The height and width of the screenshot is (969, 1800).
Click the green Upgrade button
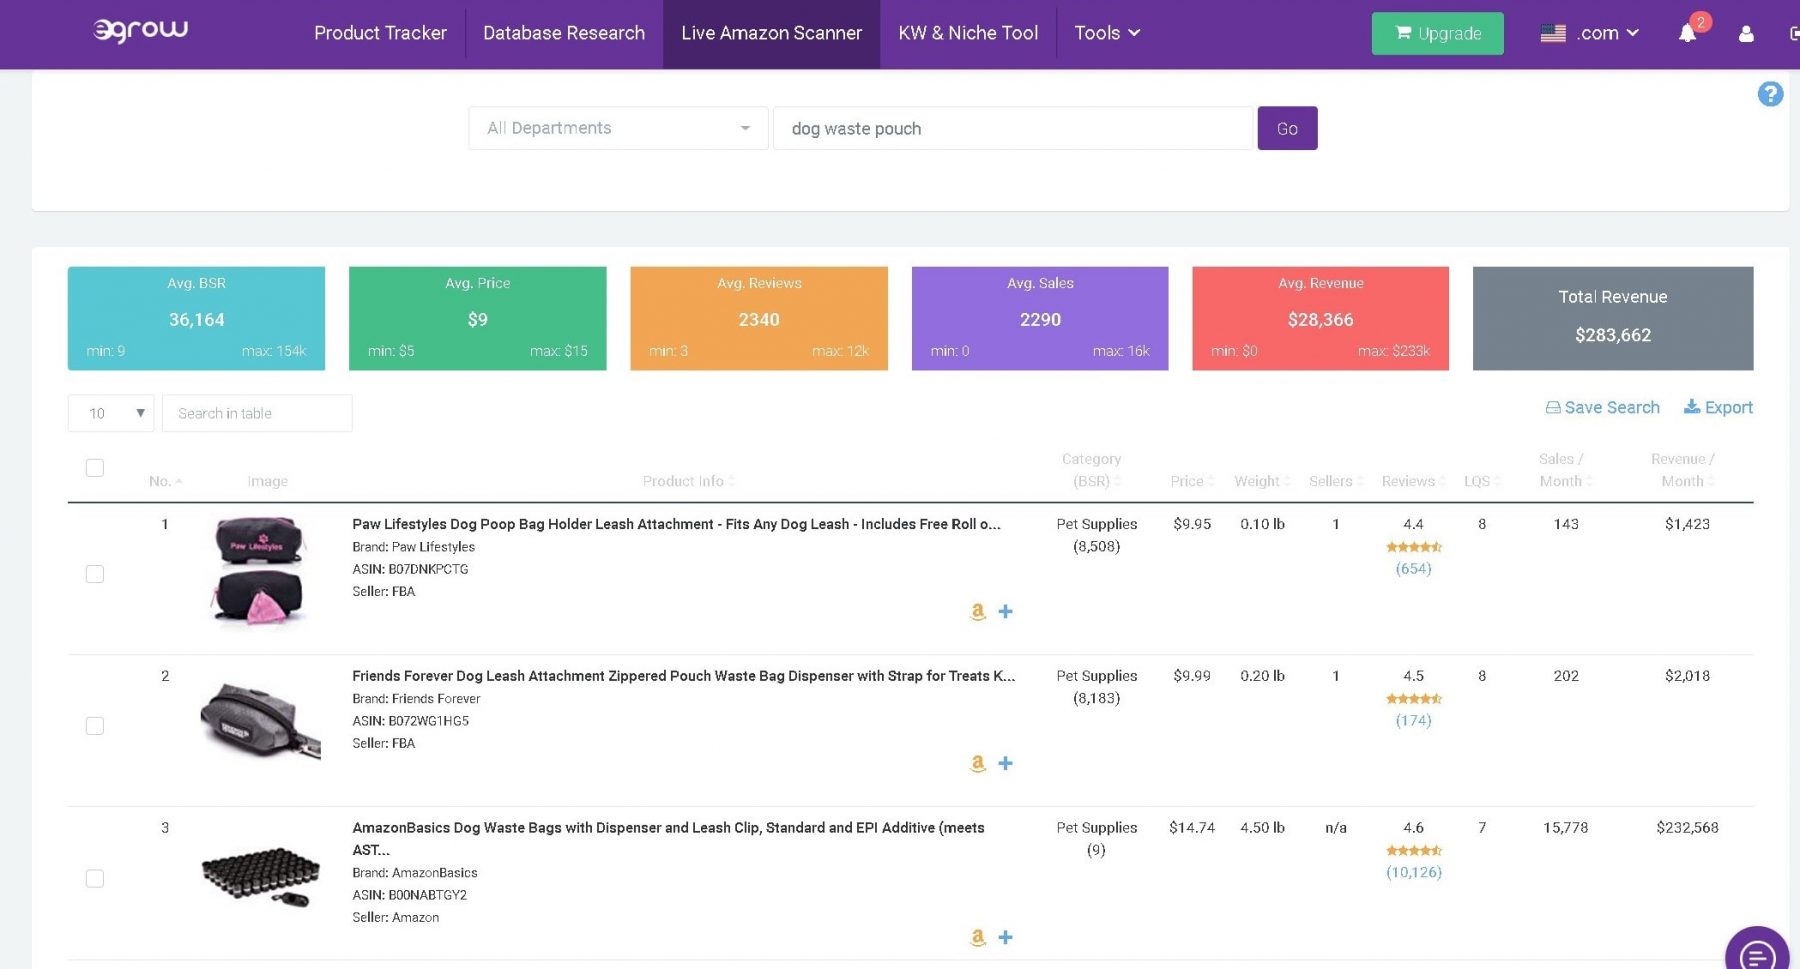1437,34
